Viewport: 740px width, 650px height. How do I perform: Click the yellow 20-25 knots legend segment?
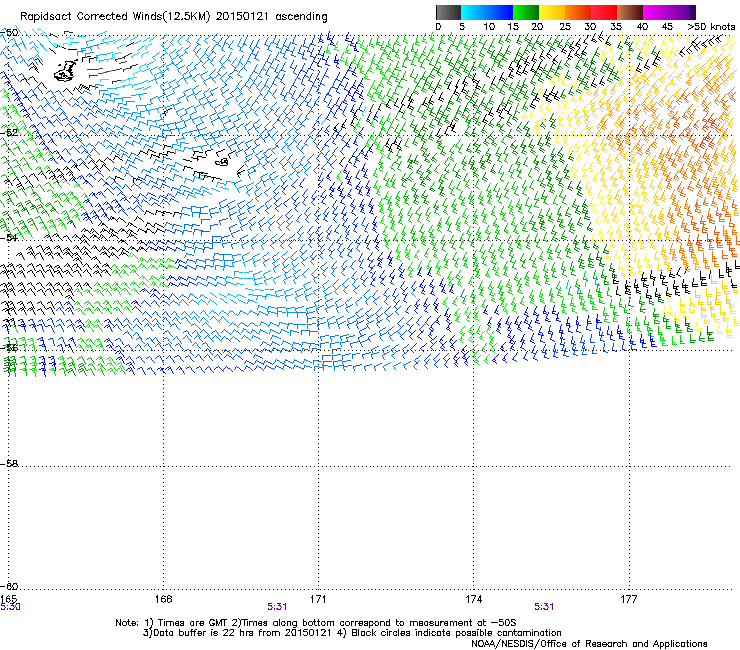pyautogui.click(x=552, y=12)
